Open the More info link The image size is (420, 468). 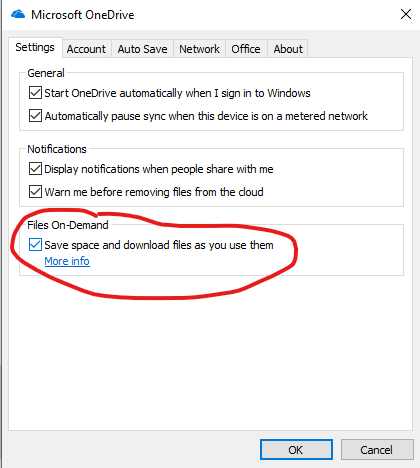[x=67, y=261]
